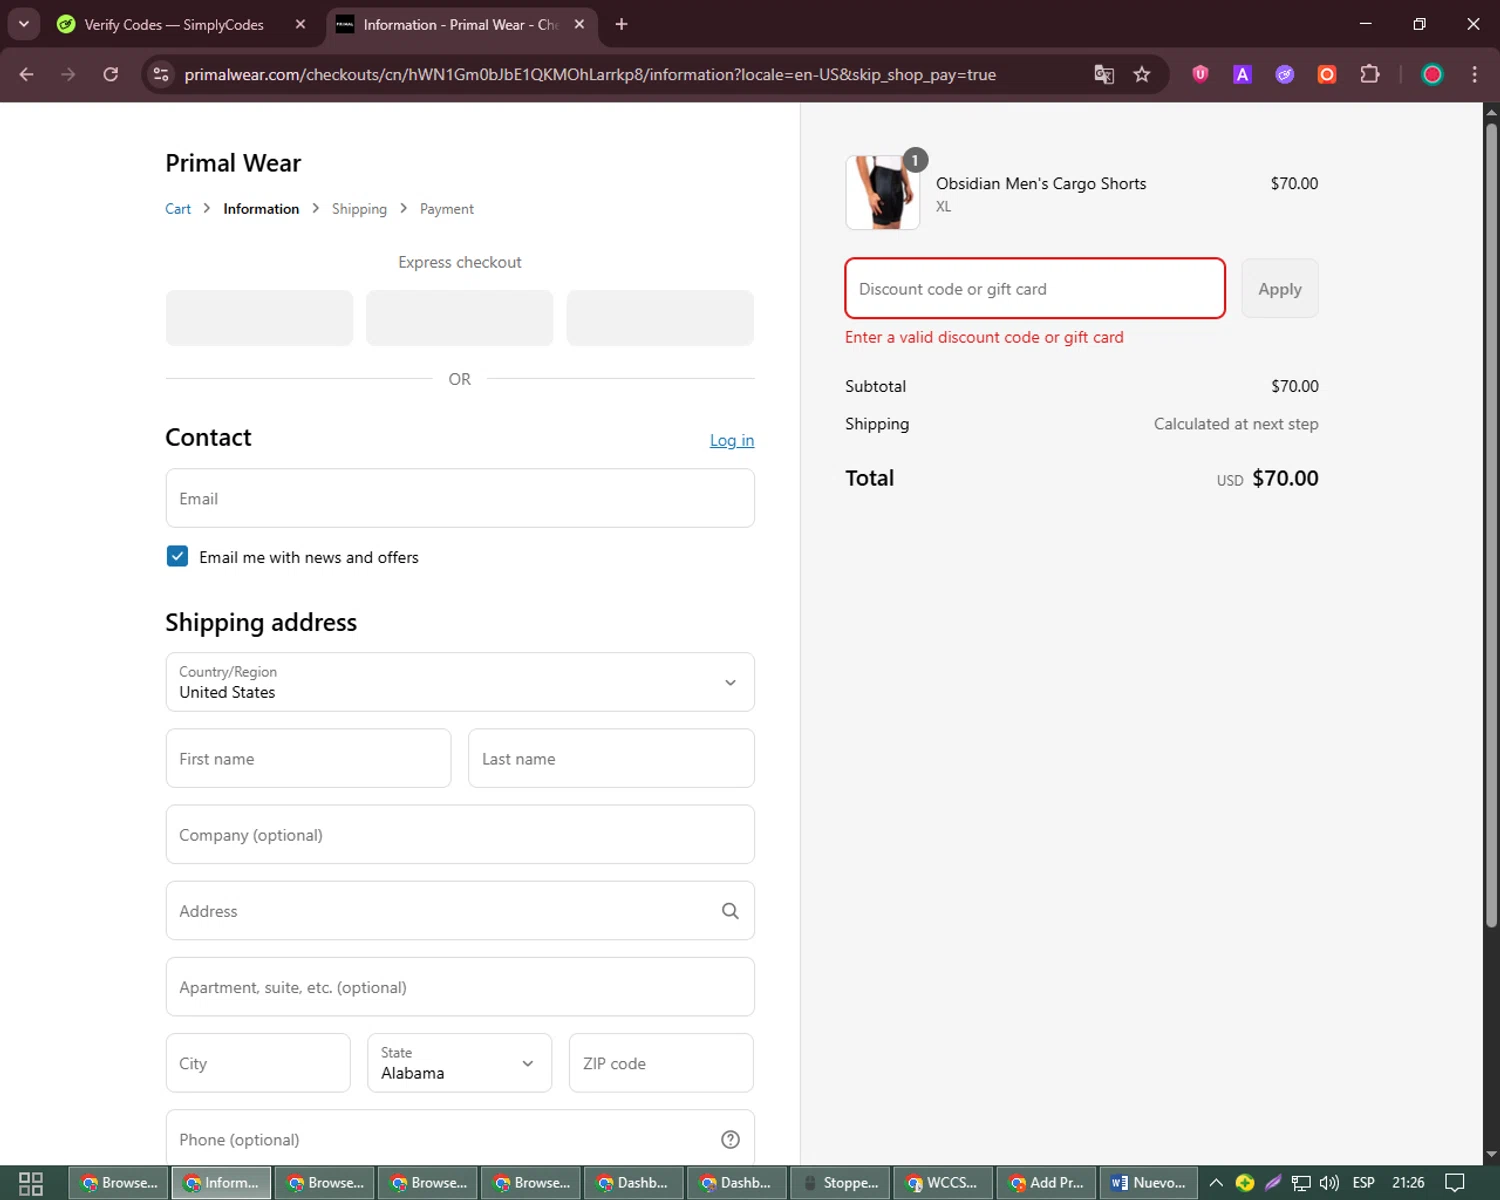
Task: Open the Chrome profile avatar
Action: coord(1432,74)
